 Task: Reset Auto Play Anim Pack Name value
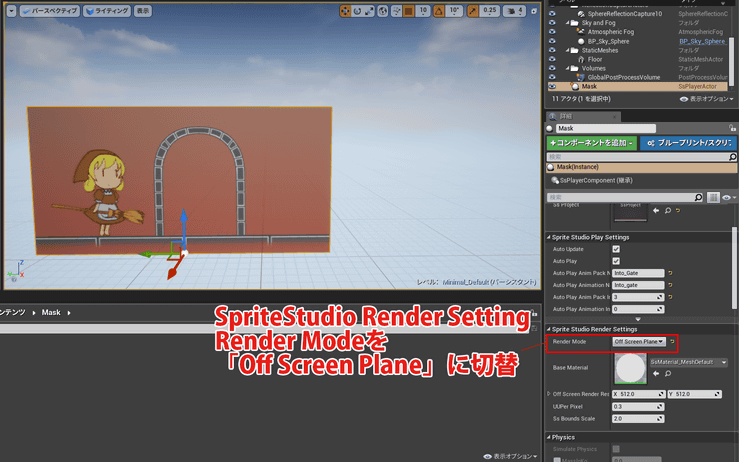point(670,273)
